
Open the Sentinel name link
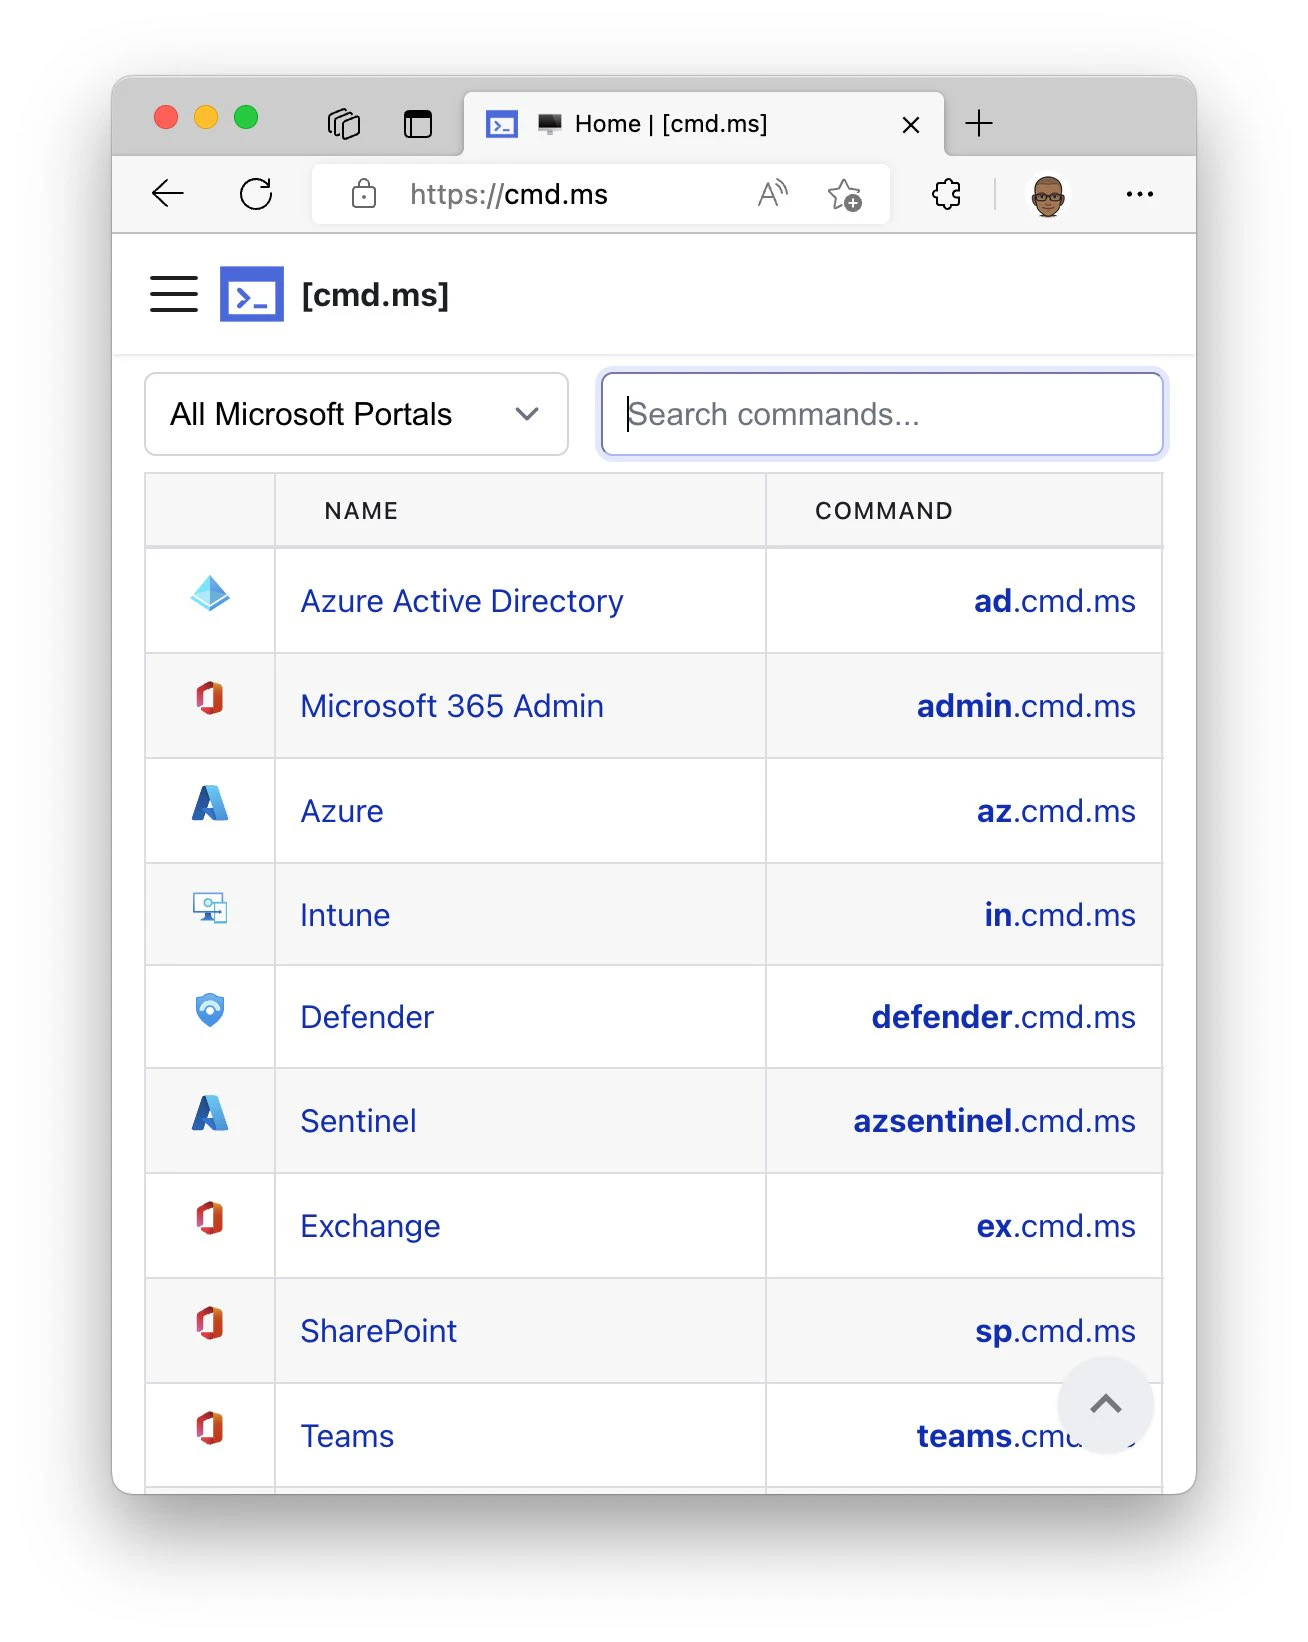[358, 1121]
